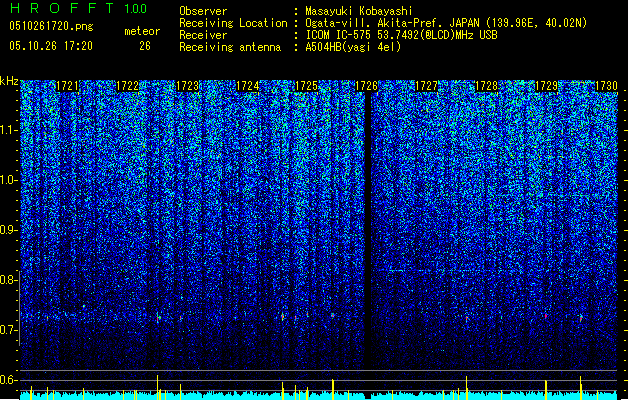The height and width of the screenshot is (400, 629).
Task: Click the 1.1 kHz axis label
Action: (8, 131)
